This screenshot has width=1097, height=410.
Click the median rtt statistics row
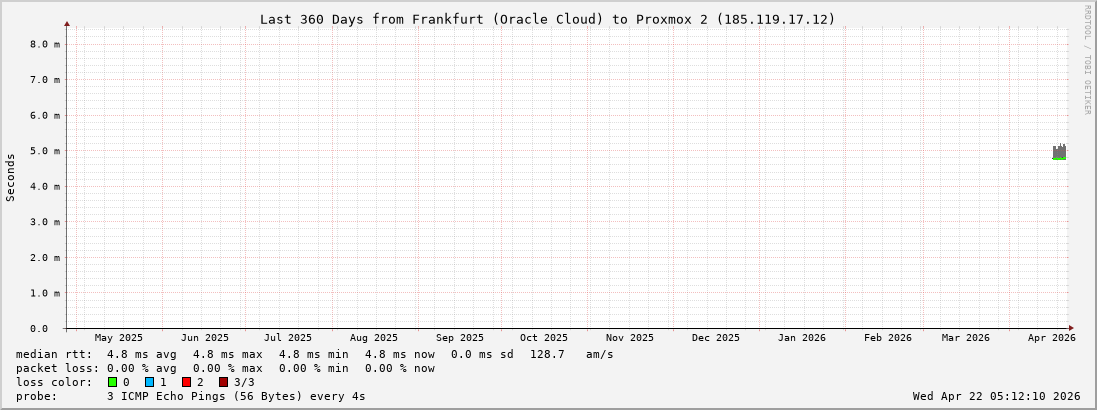coord(314,354)
